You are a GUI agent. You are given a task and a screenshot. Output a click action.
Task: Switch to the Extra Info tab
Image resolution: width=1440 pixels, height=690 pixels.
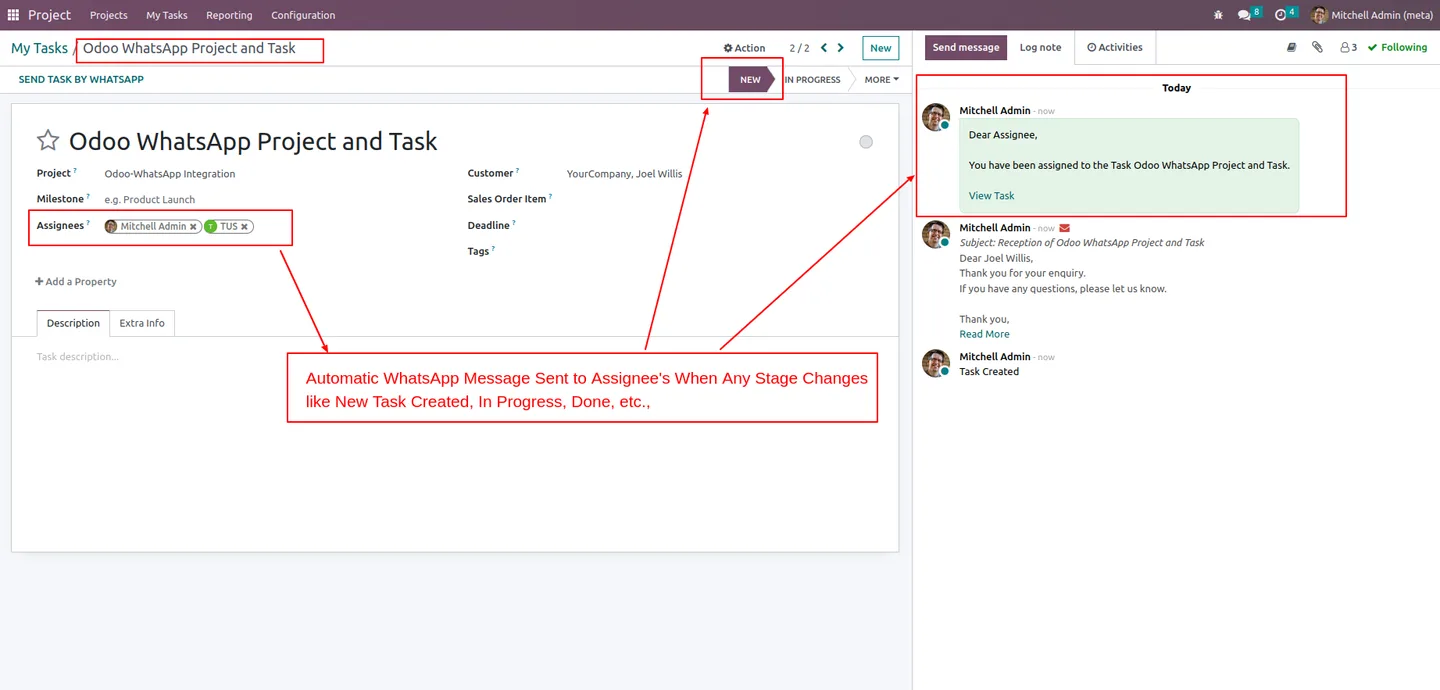click(x=142, y=323)
